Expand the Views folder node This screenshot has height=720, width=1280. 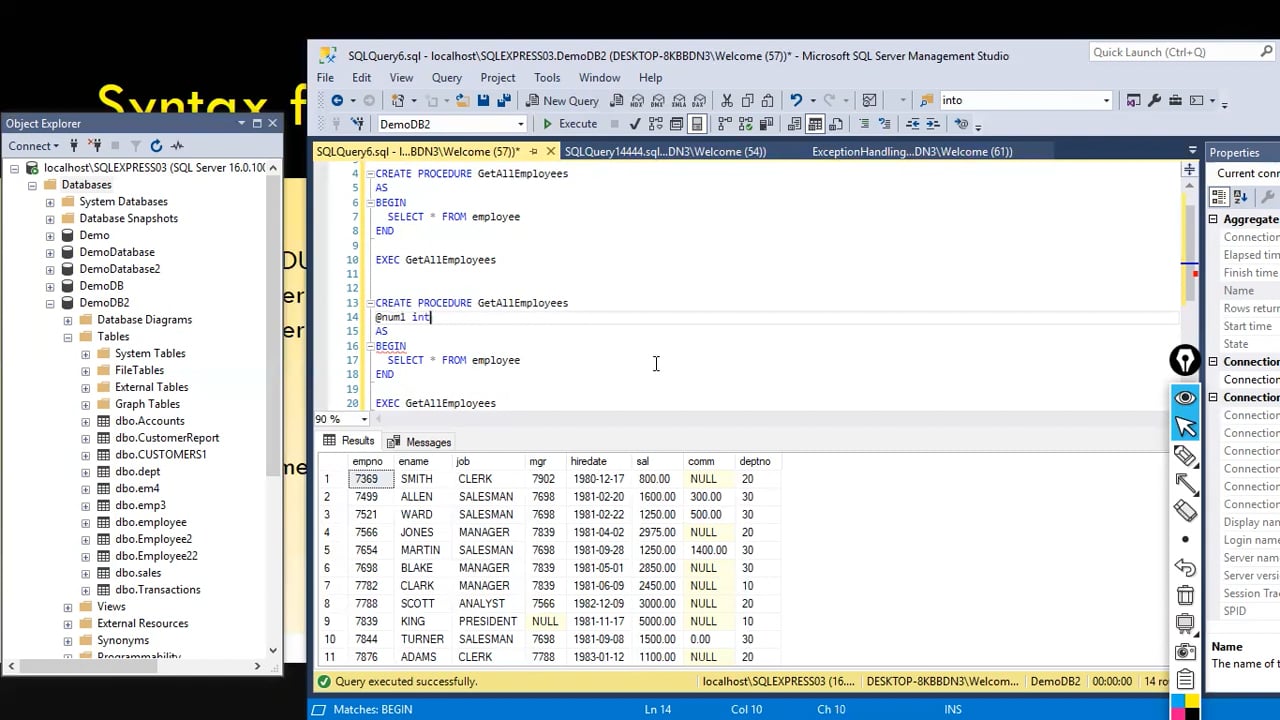(x=68, y=607)
